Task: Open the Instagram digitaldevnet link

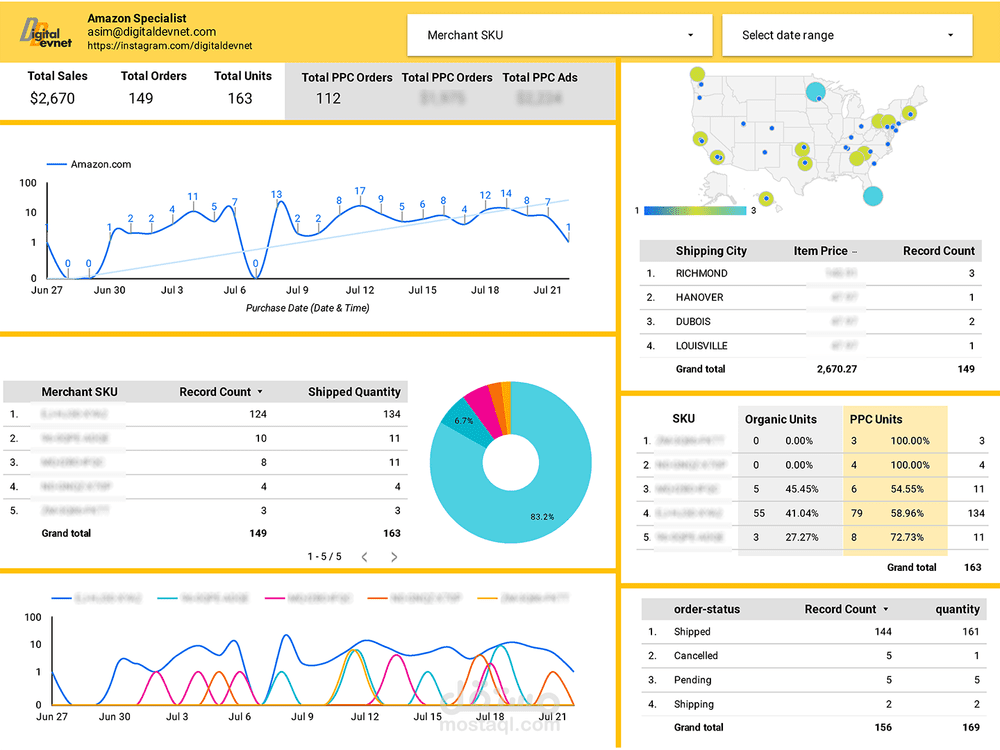Action: (x=170, y=46)
